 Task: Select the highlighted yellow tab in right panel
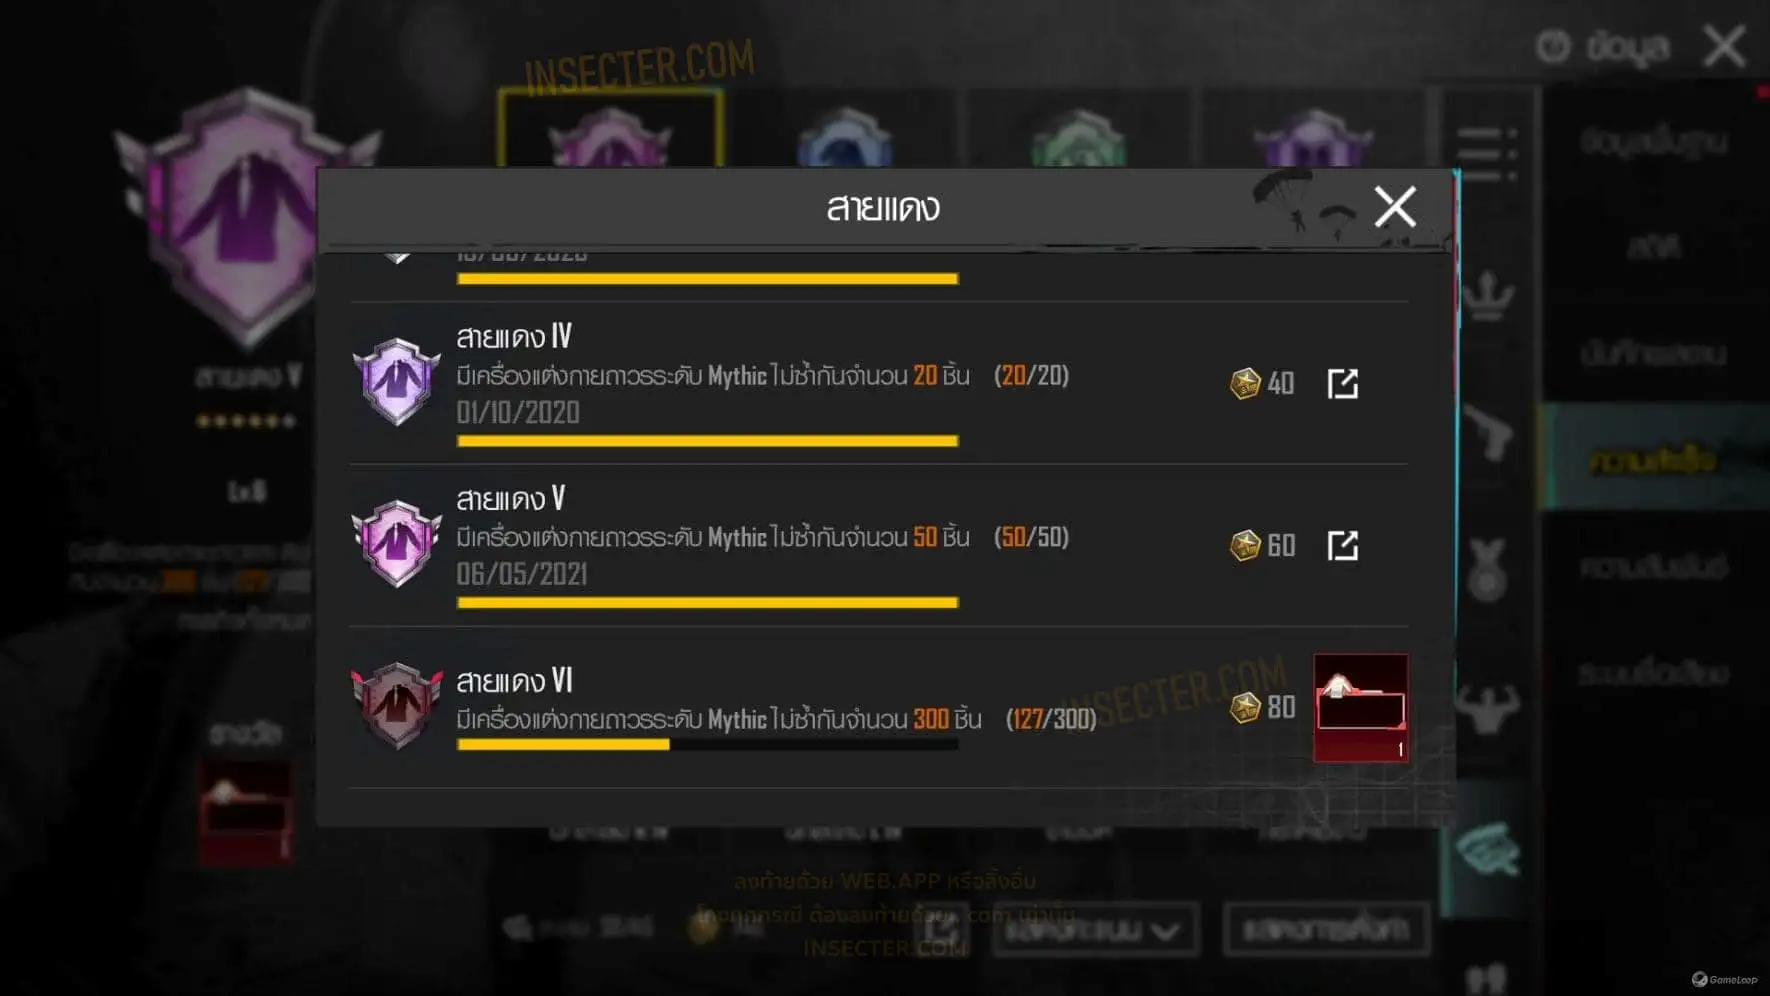[1654, 459]
